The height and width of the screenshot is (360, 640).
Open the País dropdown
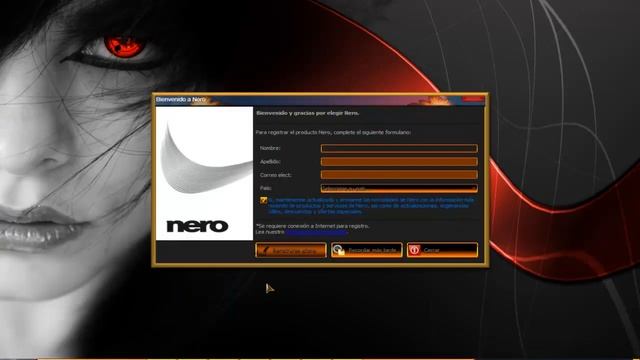pos(399,188)
